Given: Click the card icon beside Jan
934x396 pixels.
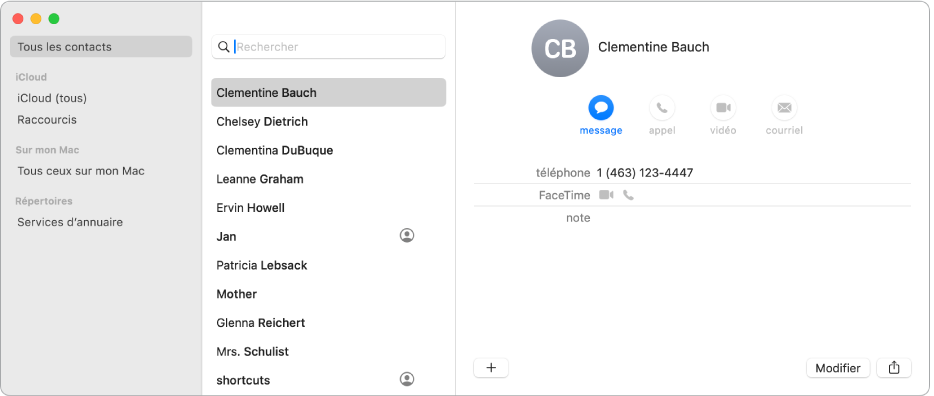Looking at the screenshot, I should click(407, 236).
